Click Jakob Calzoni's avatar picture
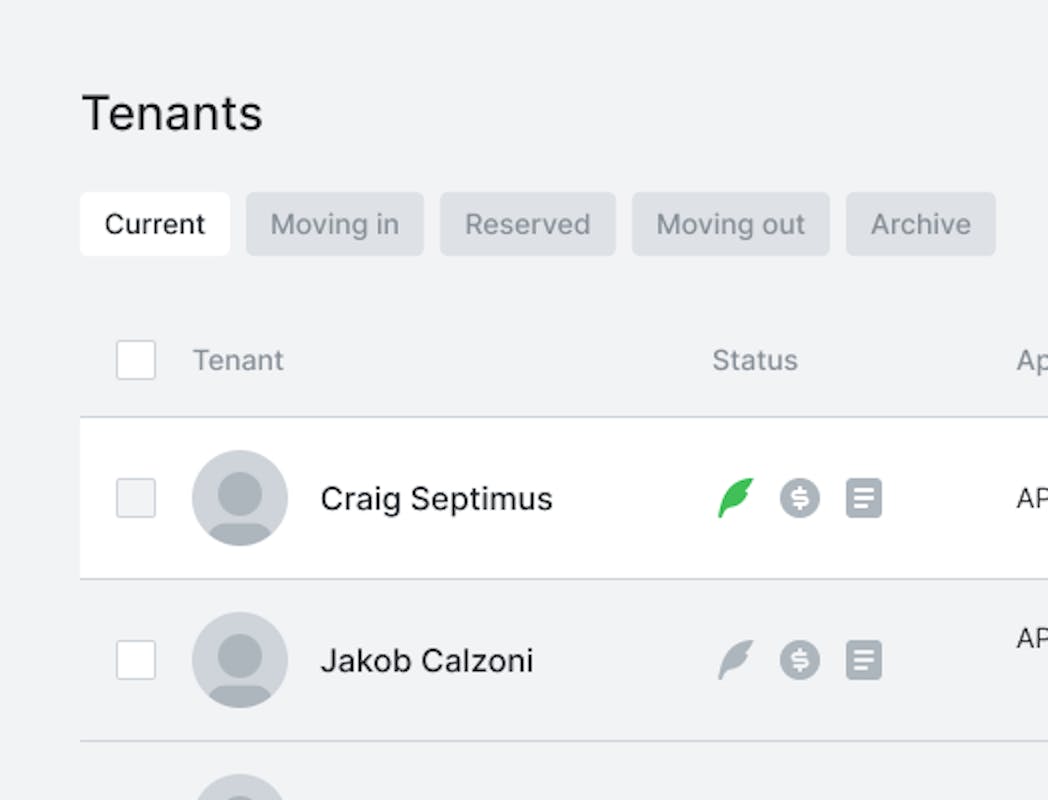The width and height of the screenshot is (1048, 800). pyautogui.click(x=240, y=660)
